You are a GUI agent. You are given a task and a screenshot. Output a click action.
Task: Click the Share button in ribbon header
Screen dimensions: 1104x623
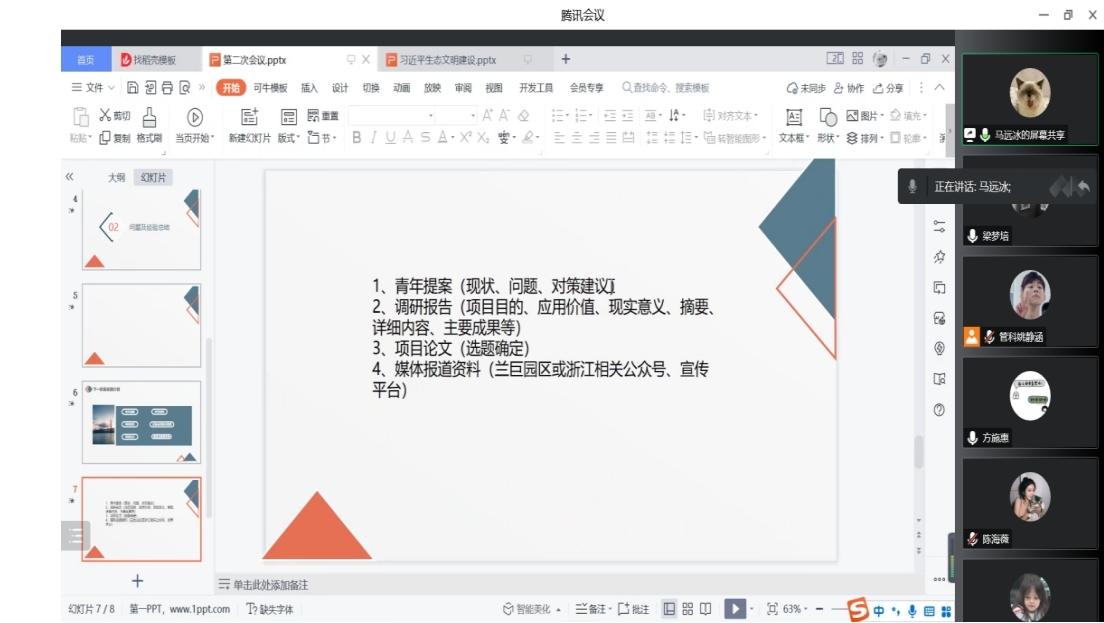888,88
